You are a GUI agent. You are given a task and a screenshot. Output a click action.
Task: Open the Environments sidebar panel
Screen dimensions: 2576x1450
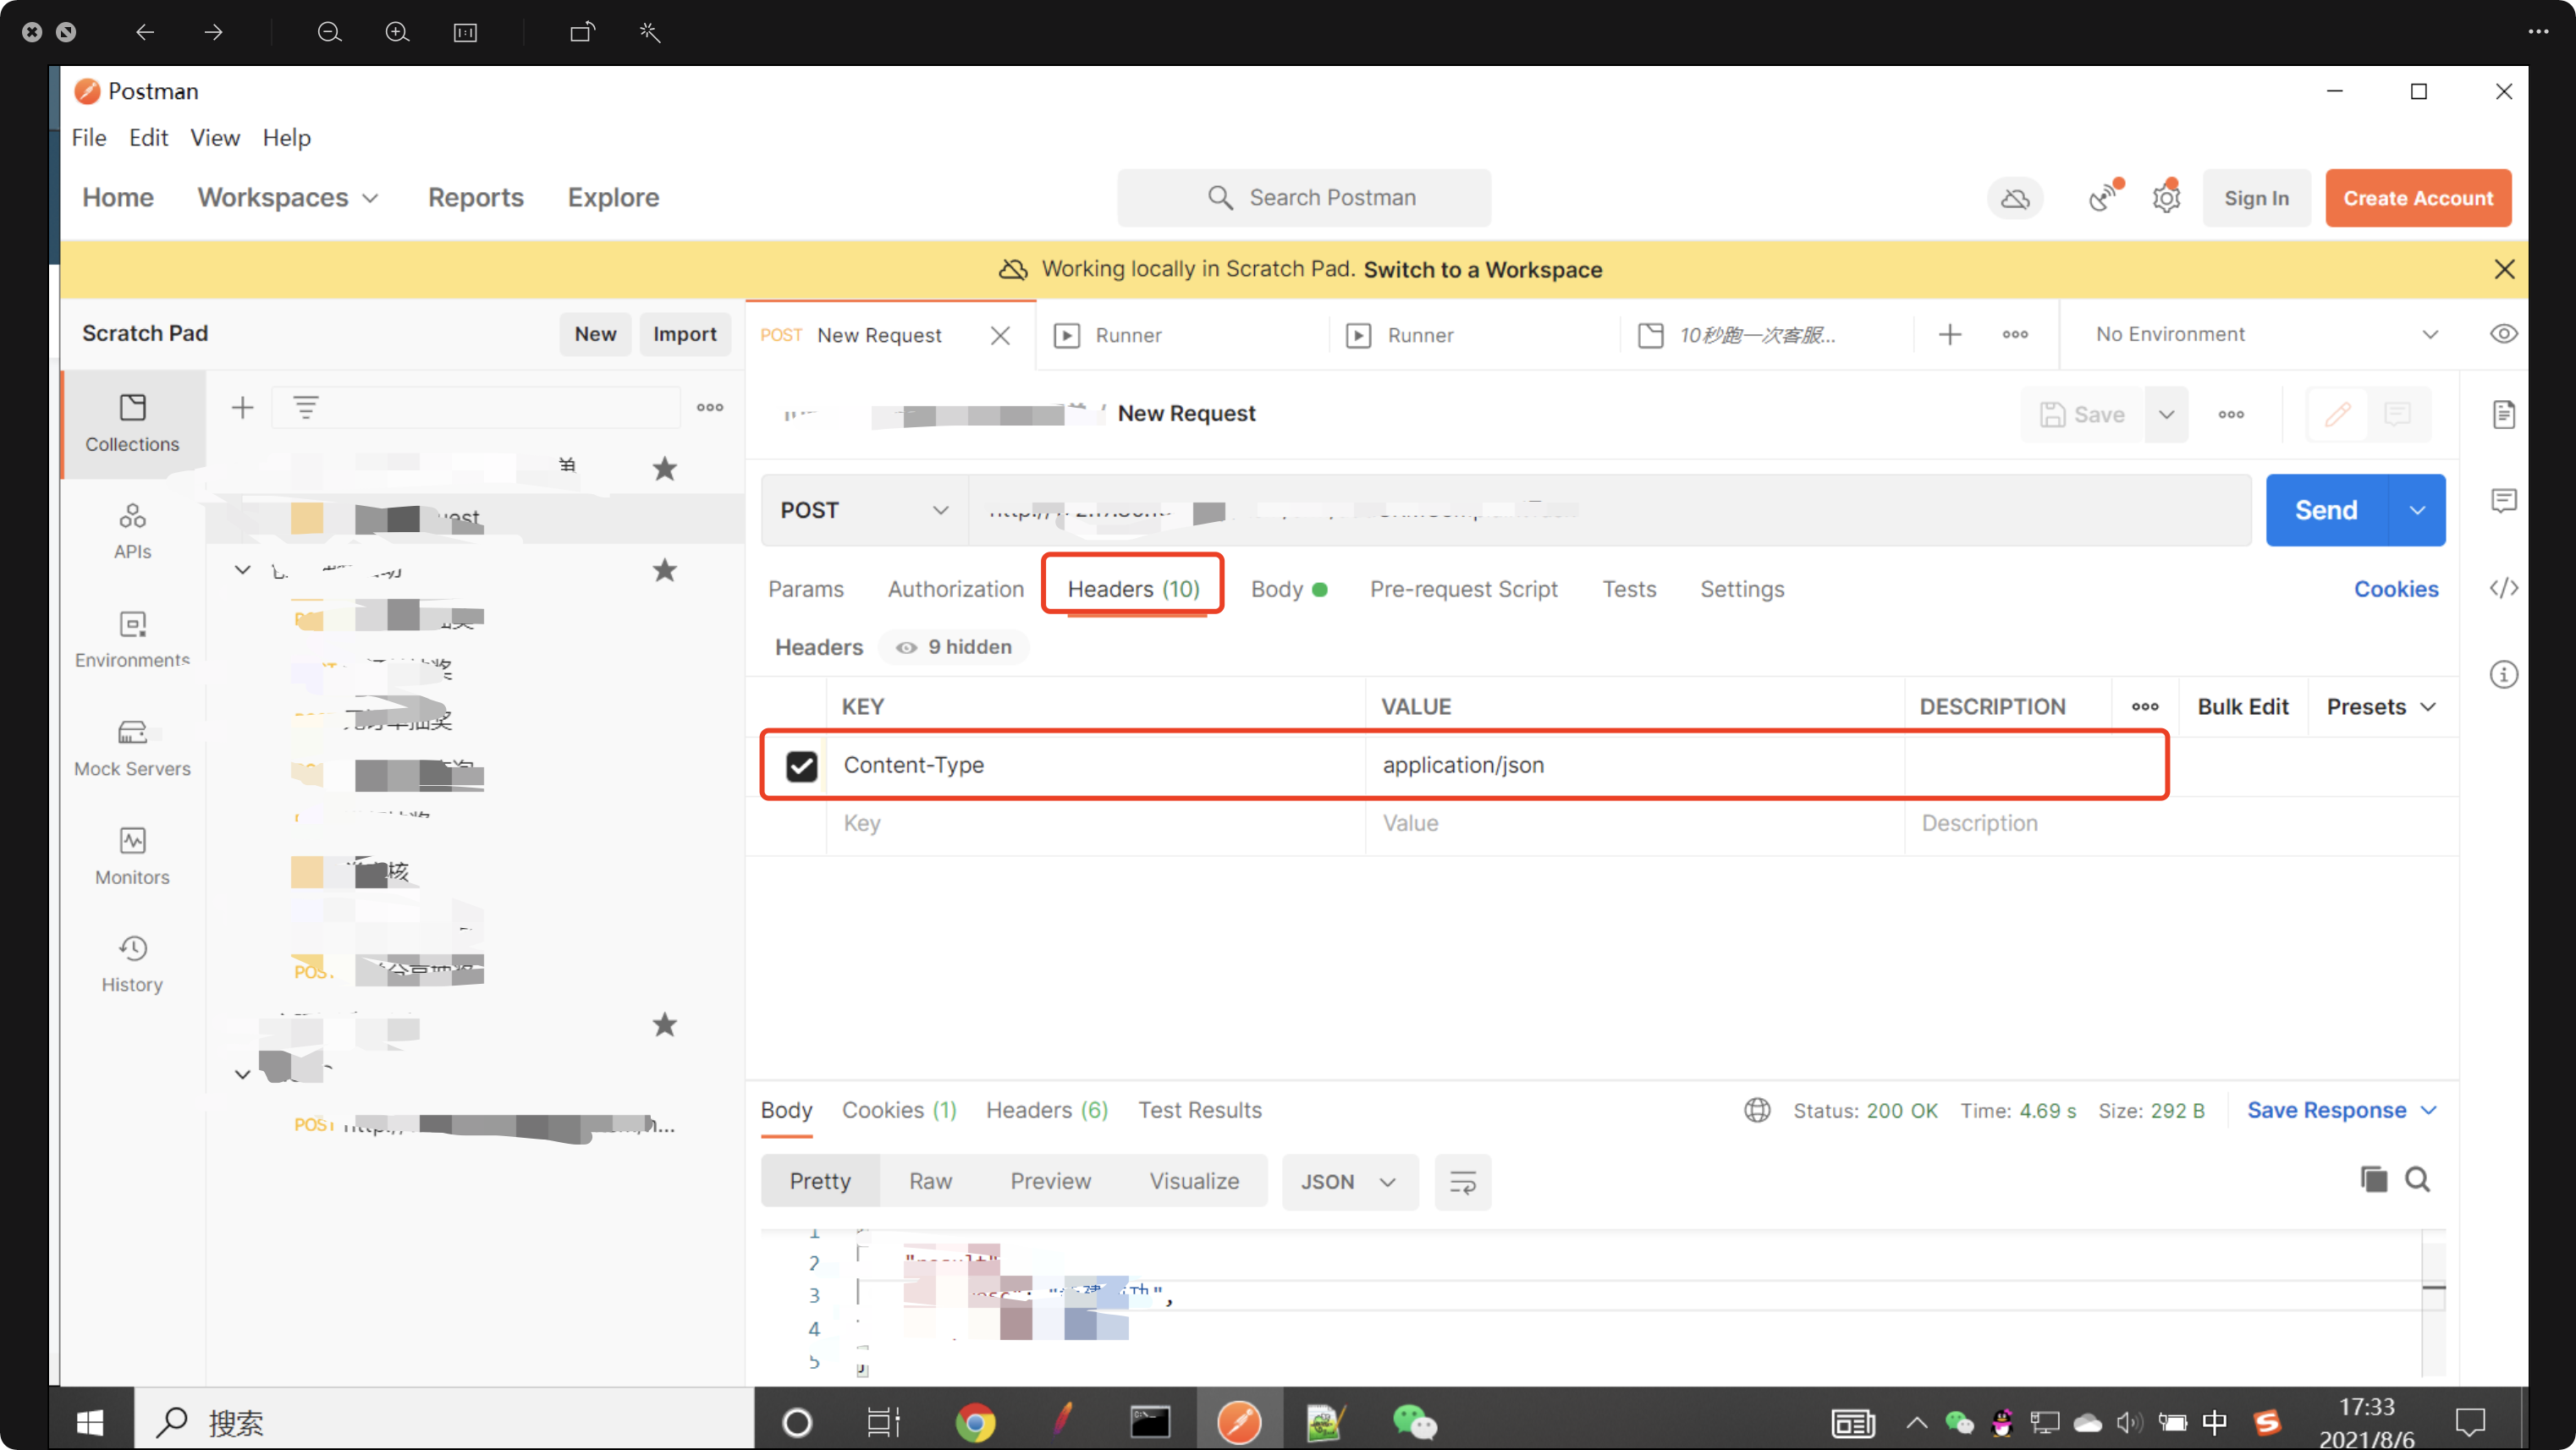(132, 640)
